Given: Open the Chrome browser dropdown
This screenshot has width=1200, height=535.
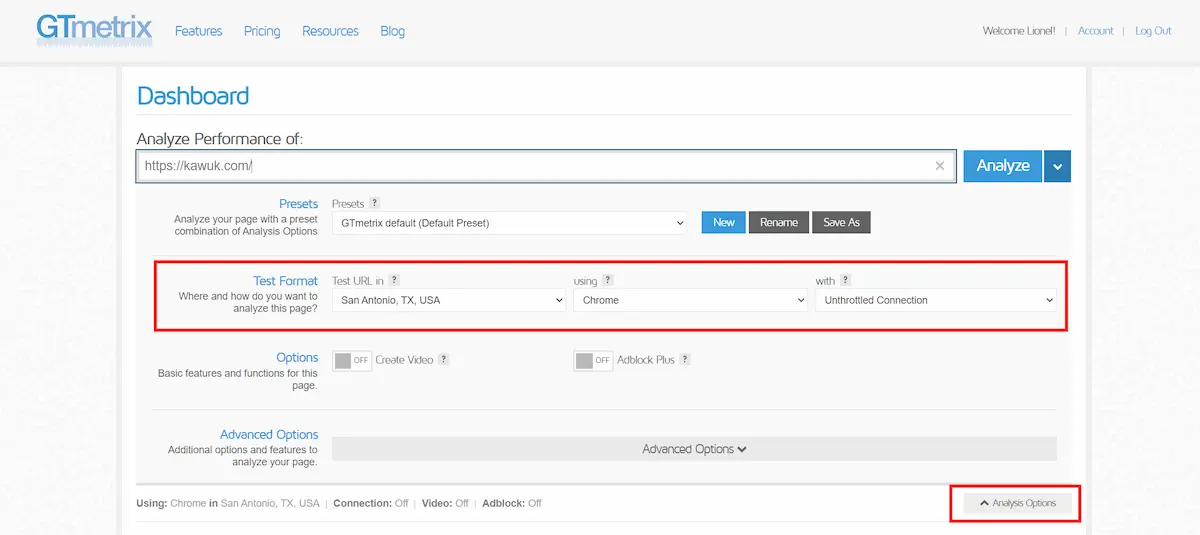Looking at the screenshot, I should point(690,300).
